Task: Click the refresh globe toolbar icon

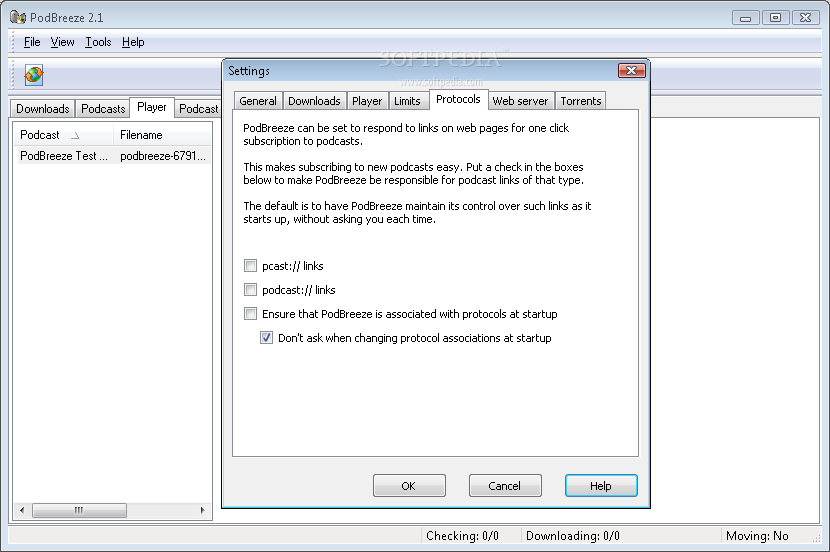Action: tap(33, 75)
